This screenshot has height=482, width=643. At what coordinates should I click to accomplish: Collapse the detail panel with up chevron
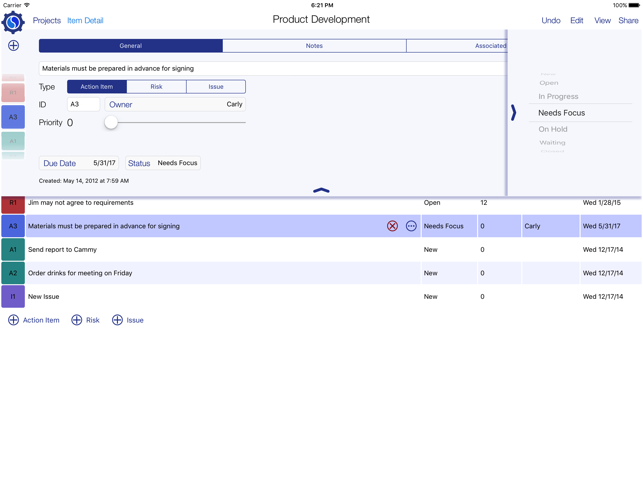pos(321,189)
